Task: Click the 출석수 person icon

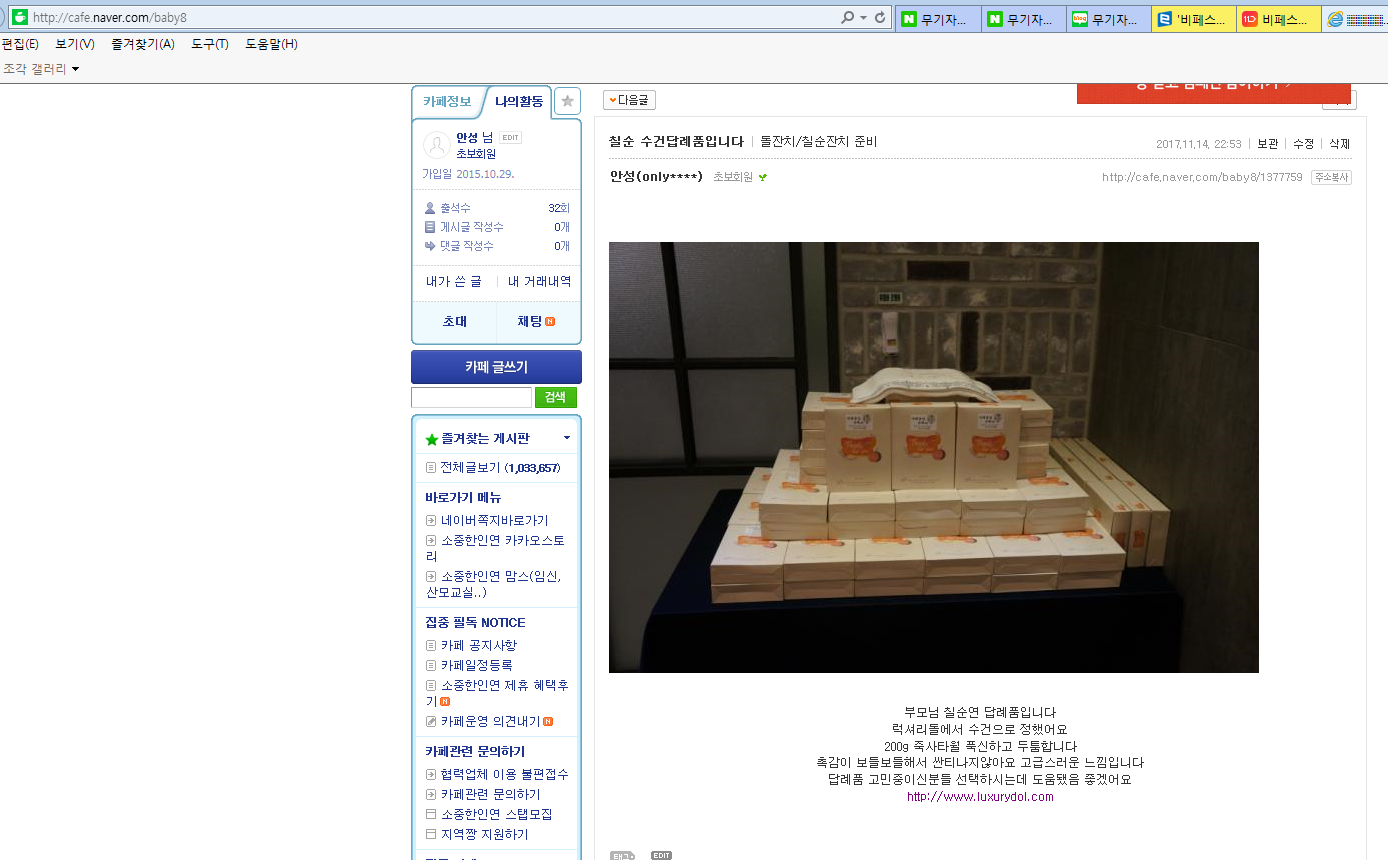Action: click(x=430, y=208)
